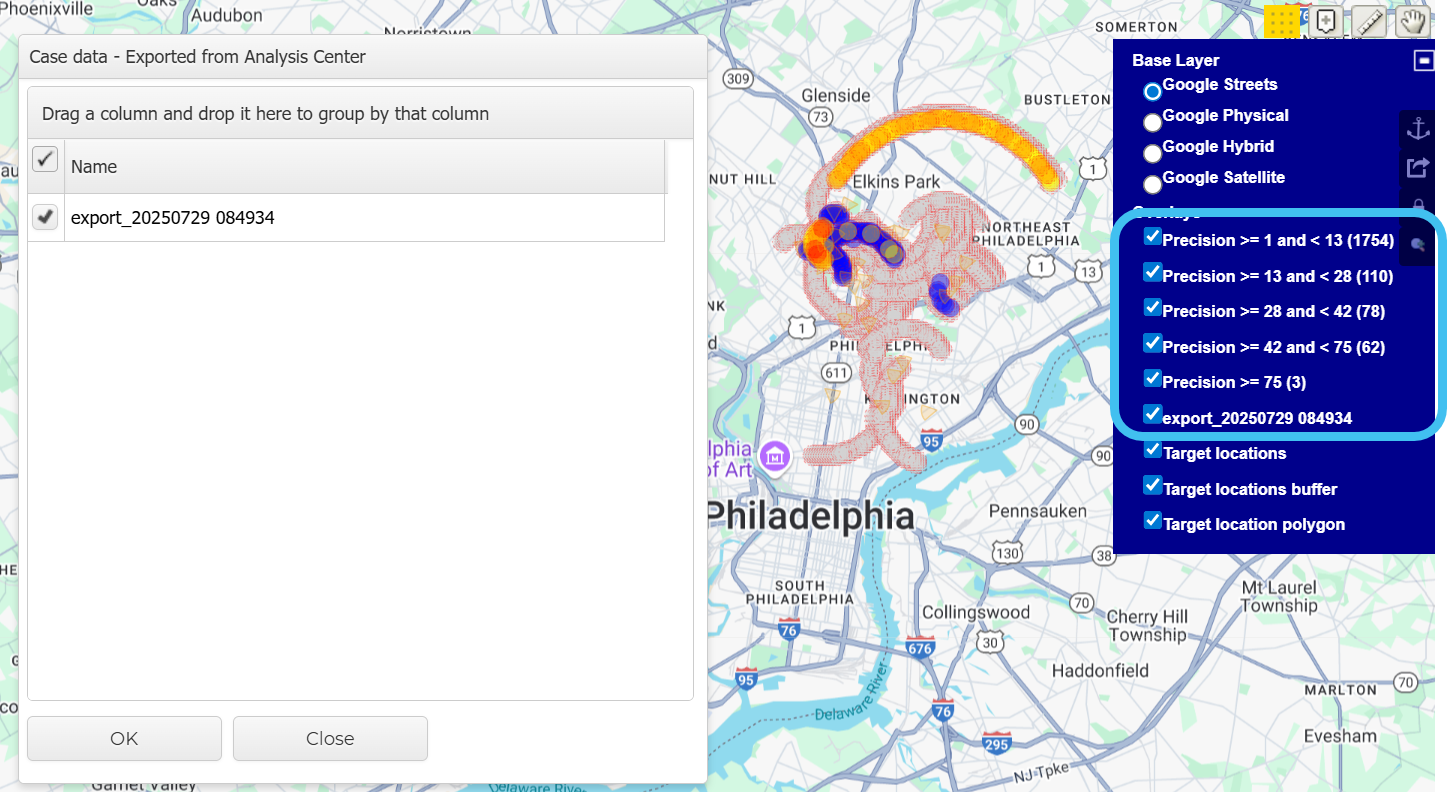Viewport: 1447px width, 792px height.
Task: Click the add placemark tool icon
Action: tap(1326, 21)
